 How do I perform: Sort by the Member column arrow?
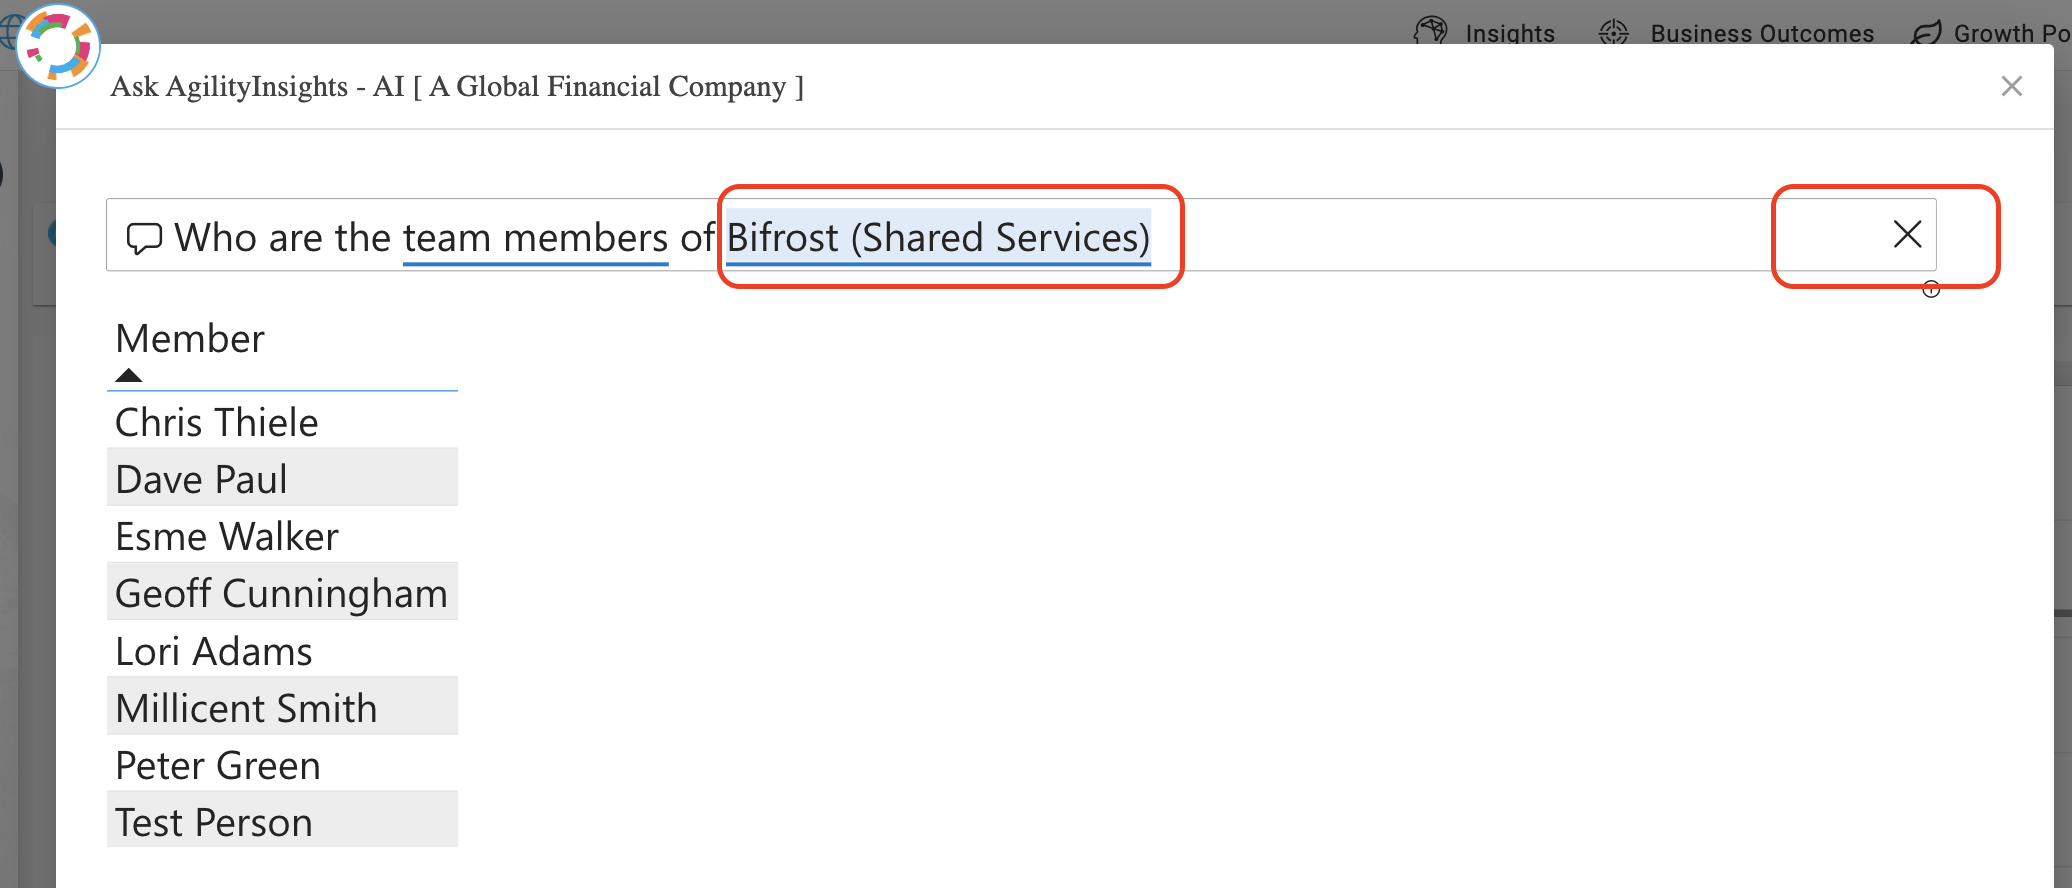point(129,375)
